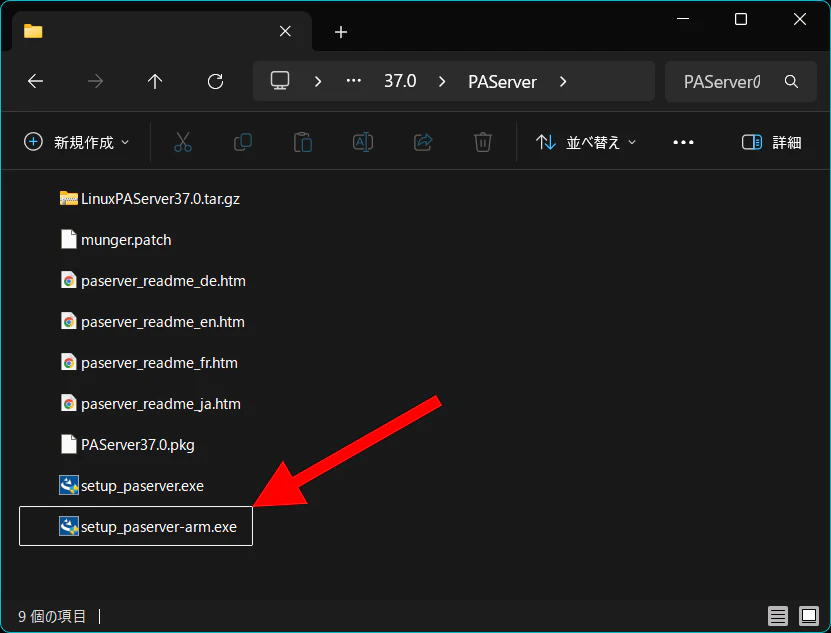Click the PAServer breadcrumb
831x633 pixels.
[x=502, y=82]
